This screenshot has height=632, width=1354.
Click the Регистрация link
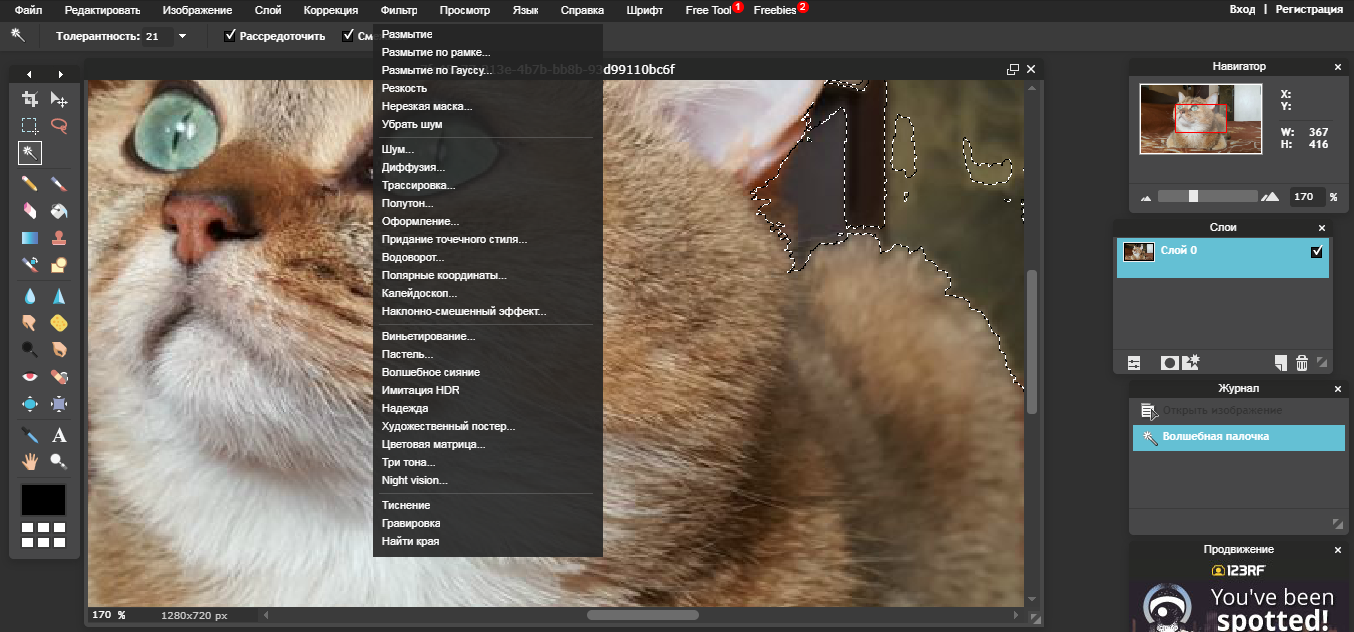[1309, 9]
